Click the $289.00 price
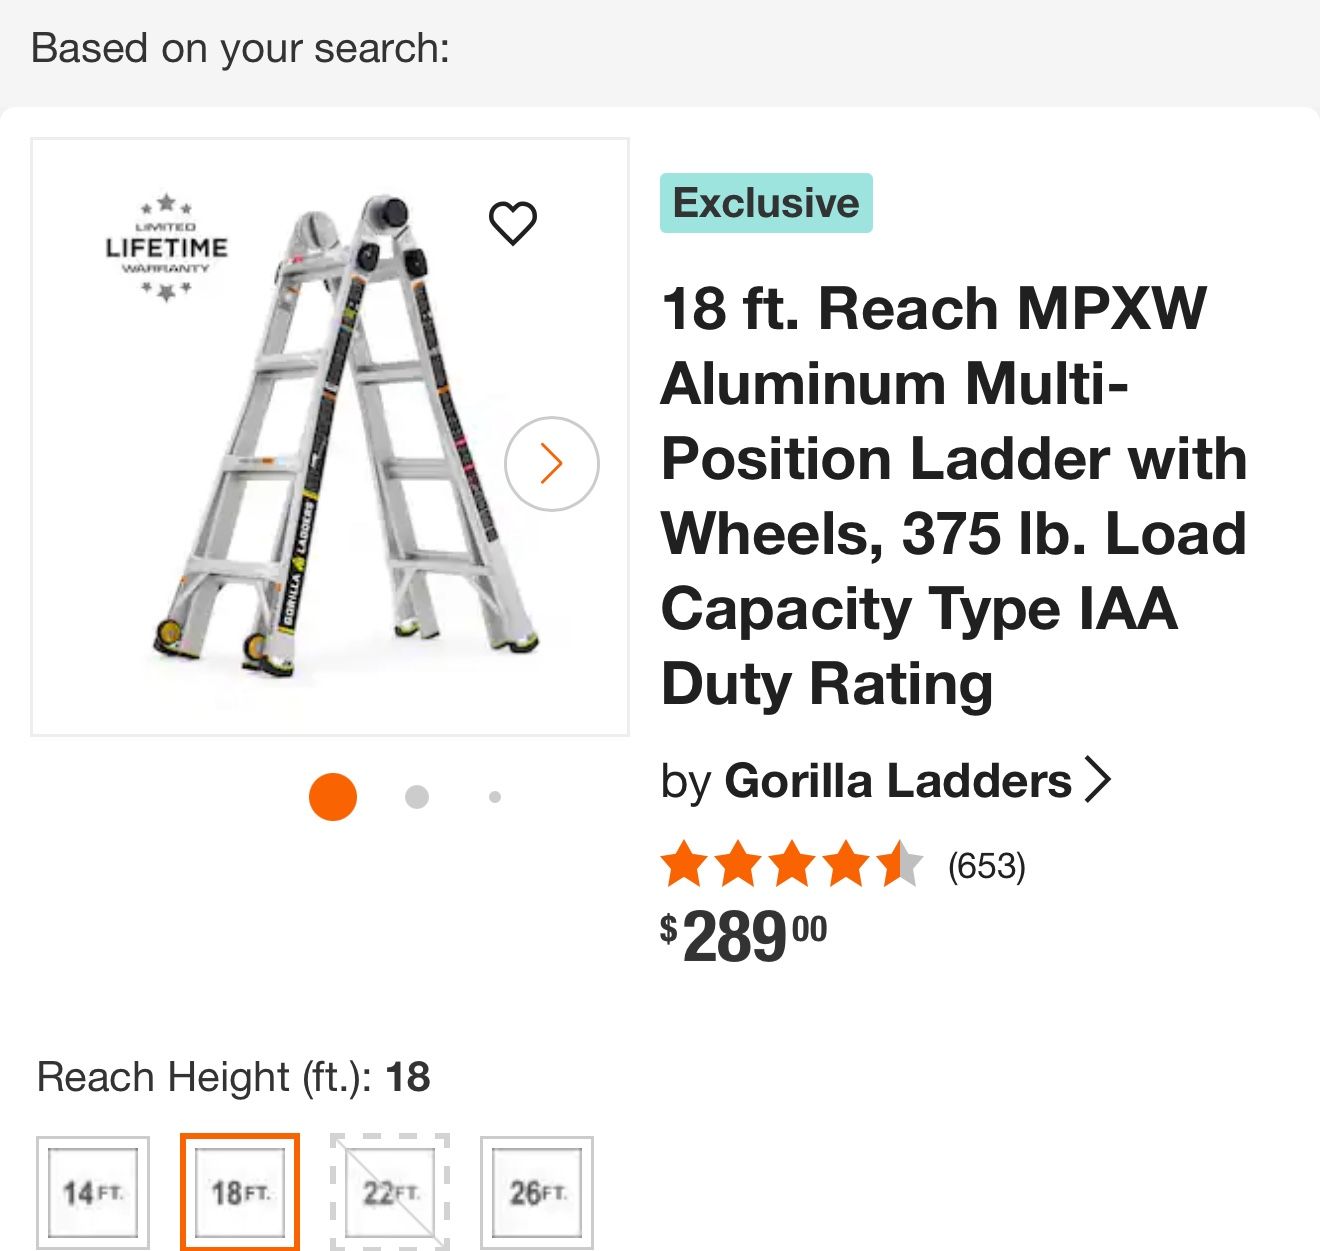The width and height of the screenshot is (1320, 1251). [x=744, y=937]
